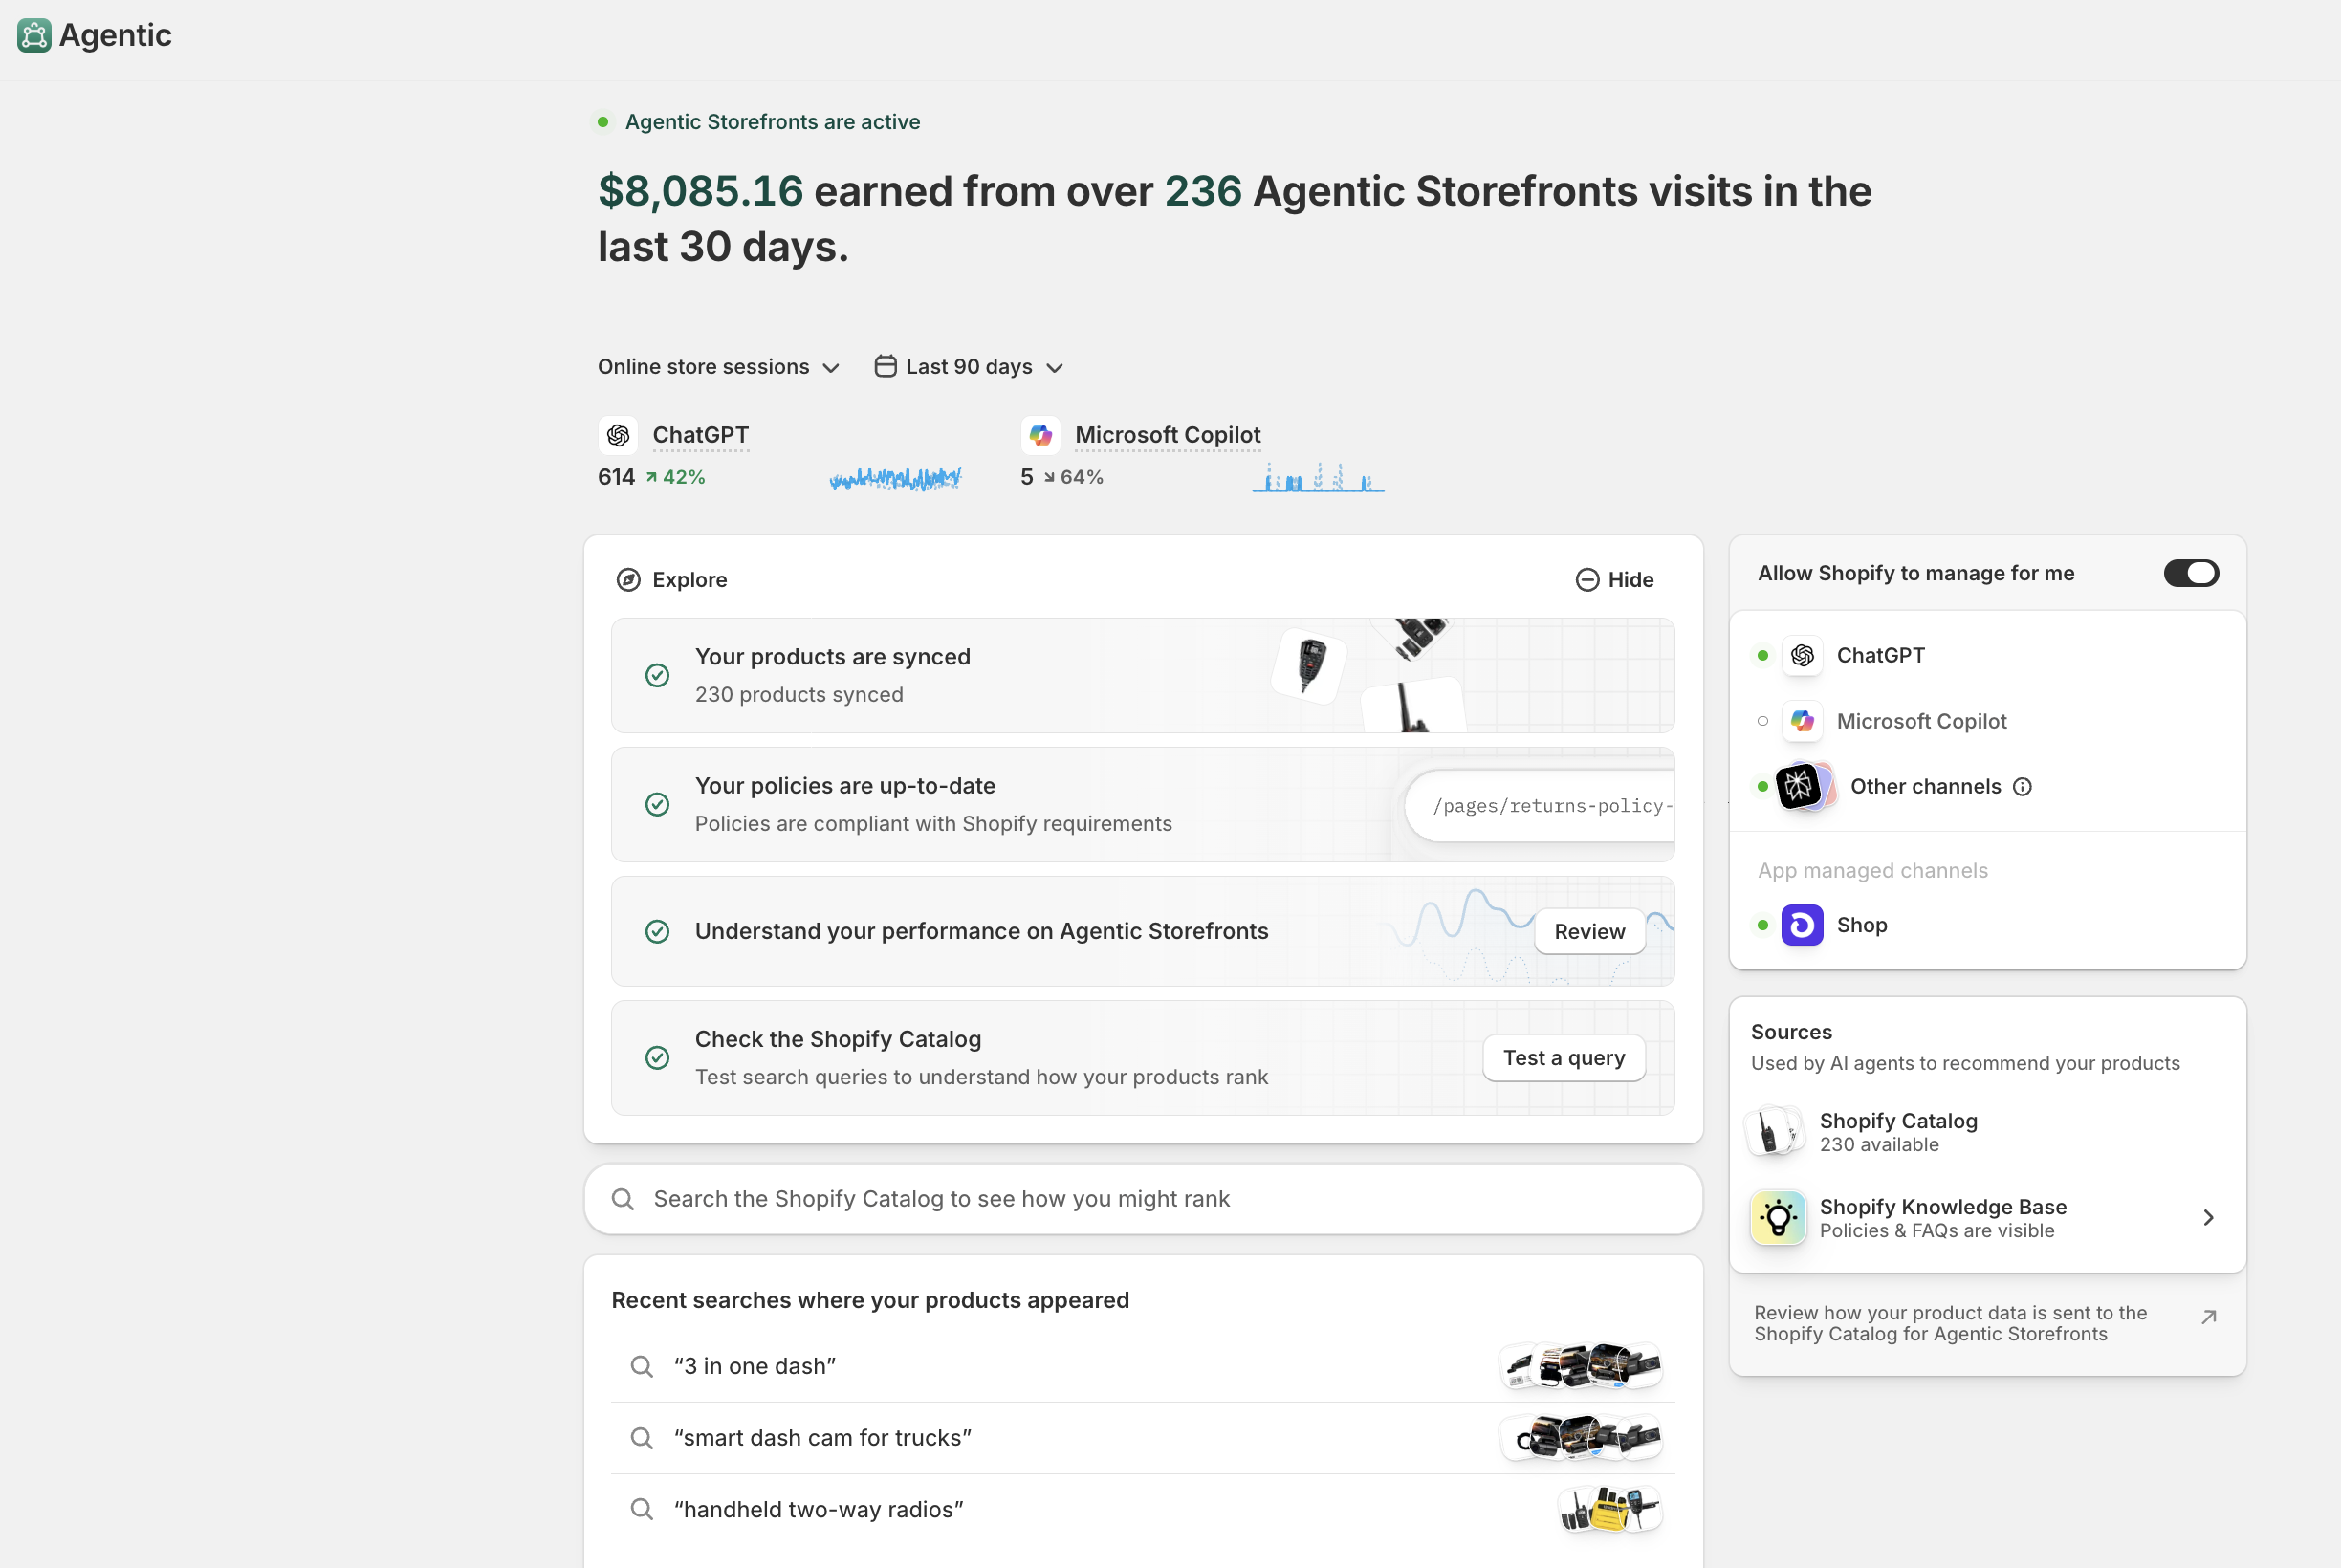
Task: Click the 614 ChatGPT sessions value
Action: pos(616,478)
